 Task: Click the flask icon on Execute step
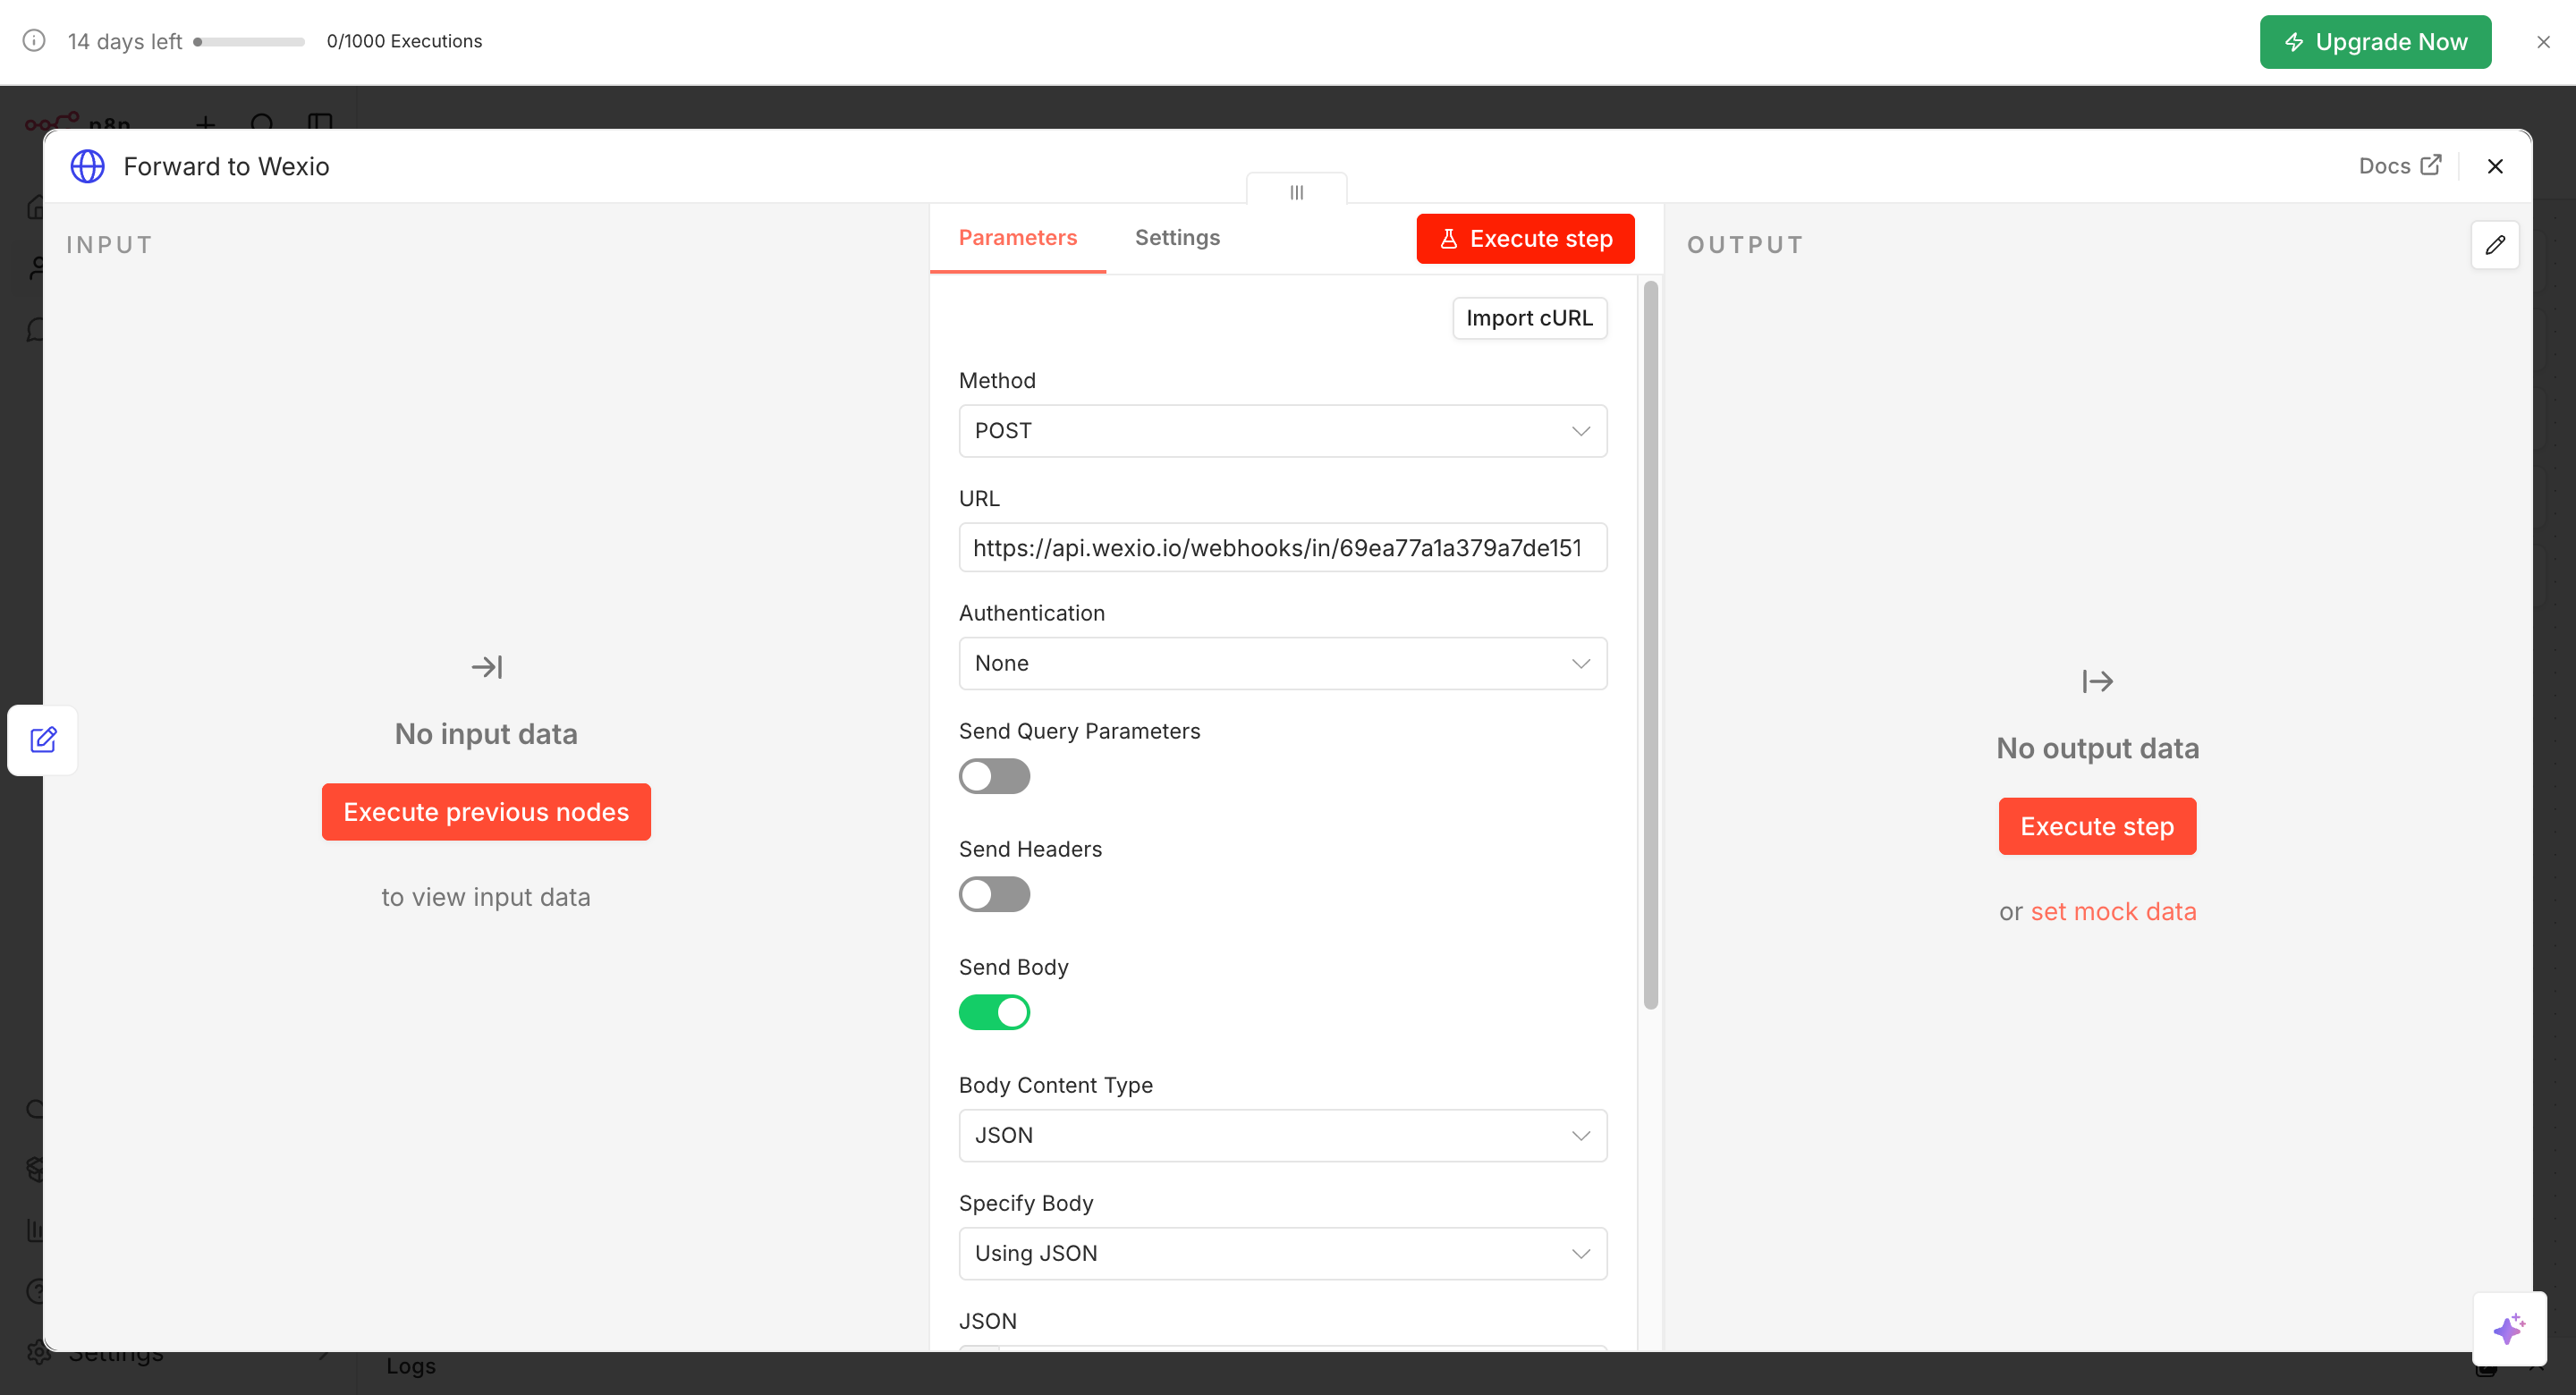(x=1450, y=238)
